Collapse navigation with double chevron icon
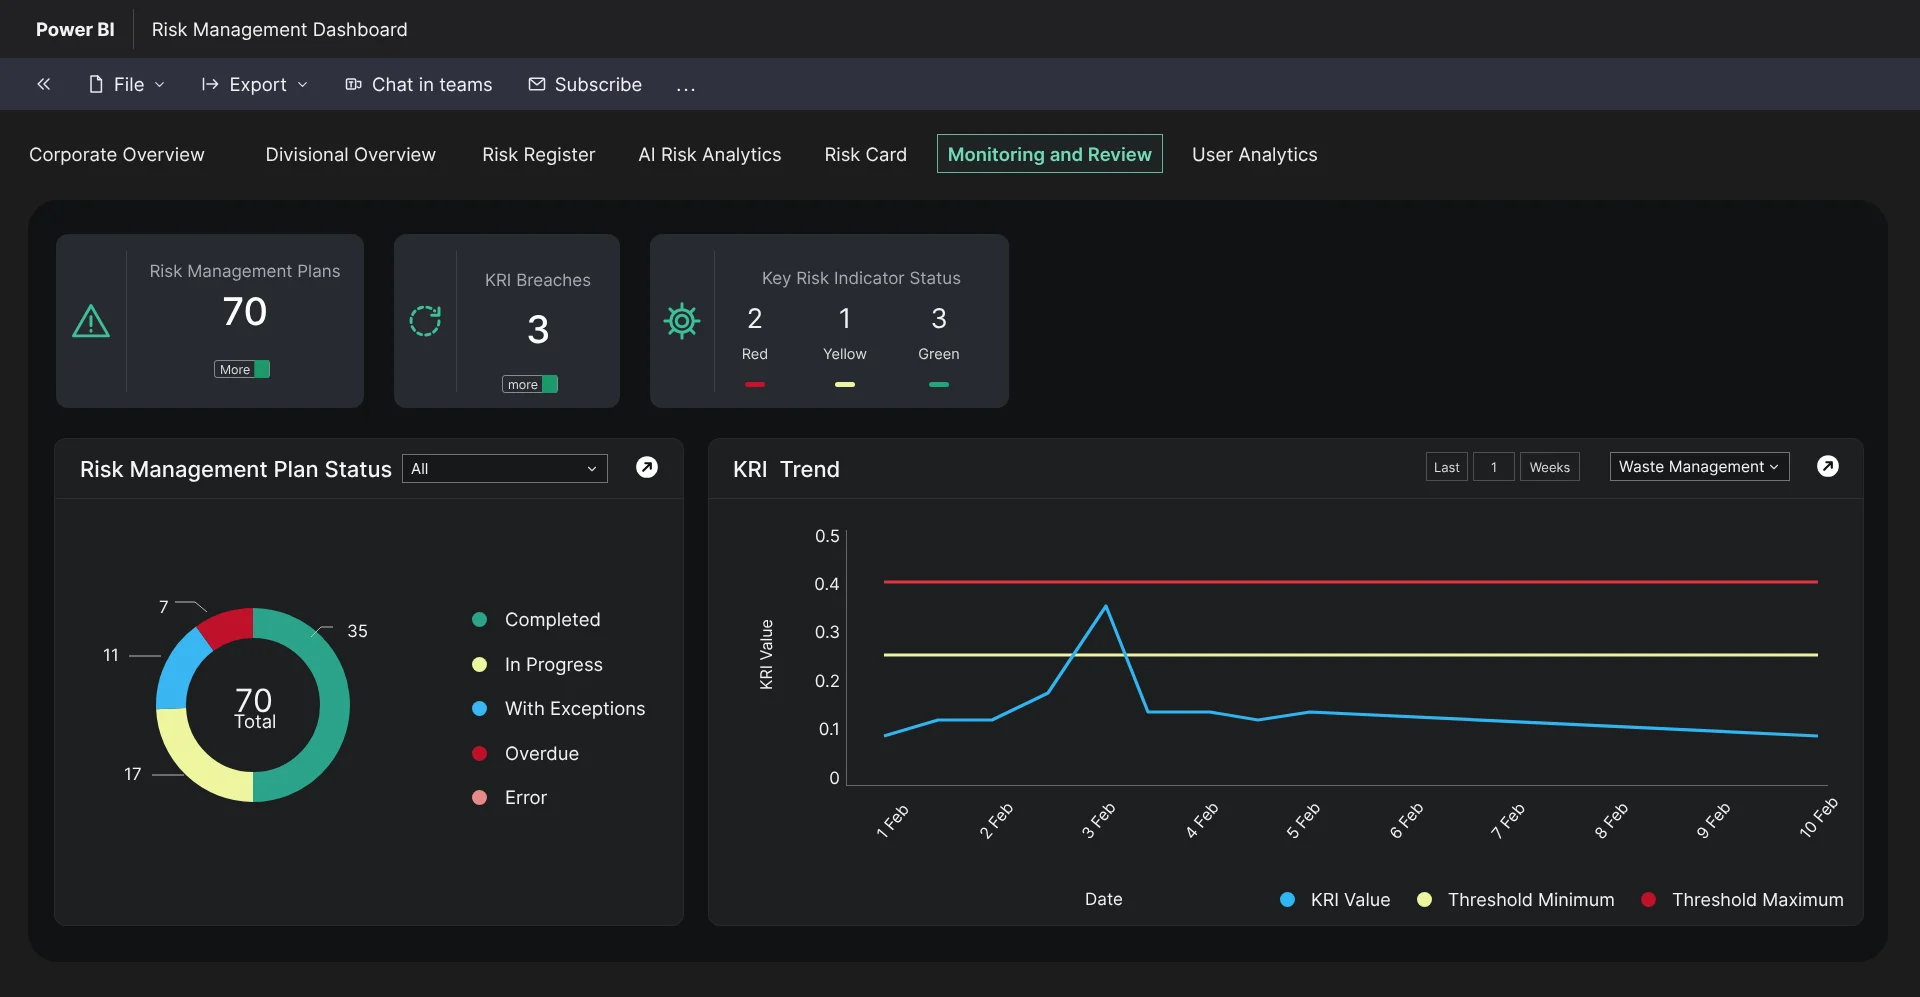Viewport: 1920px width, 997px height. (x=44, y=84)
